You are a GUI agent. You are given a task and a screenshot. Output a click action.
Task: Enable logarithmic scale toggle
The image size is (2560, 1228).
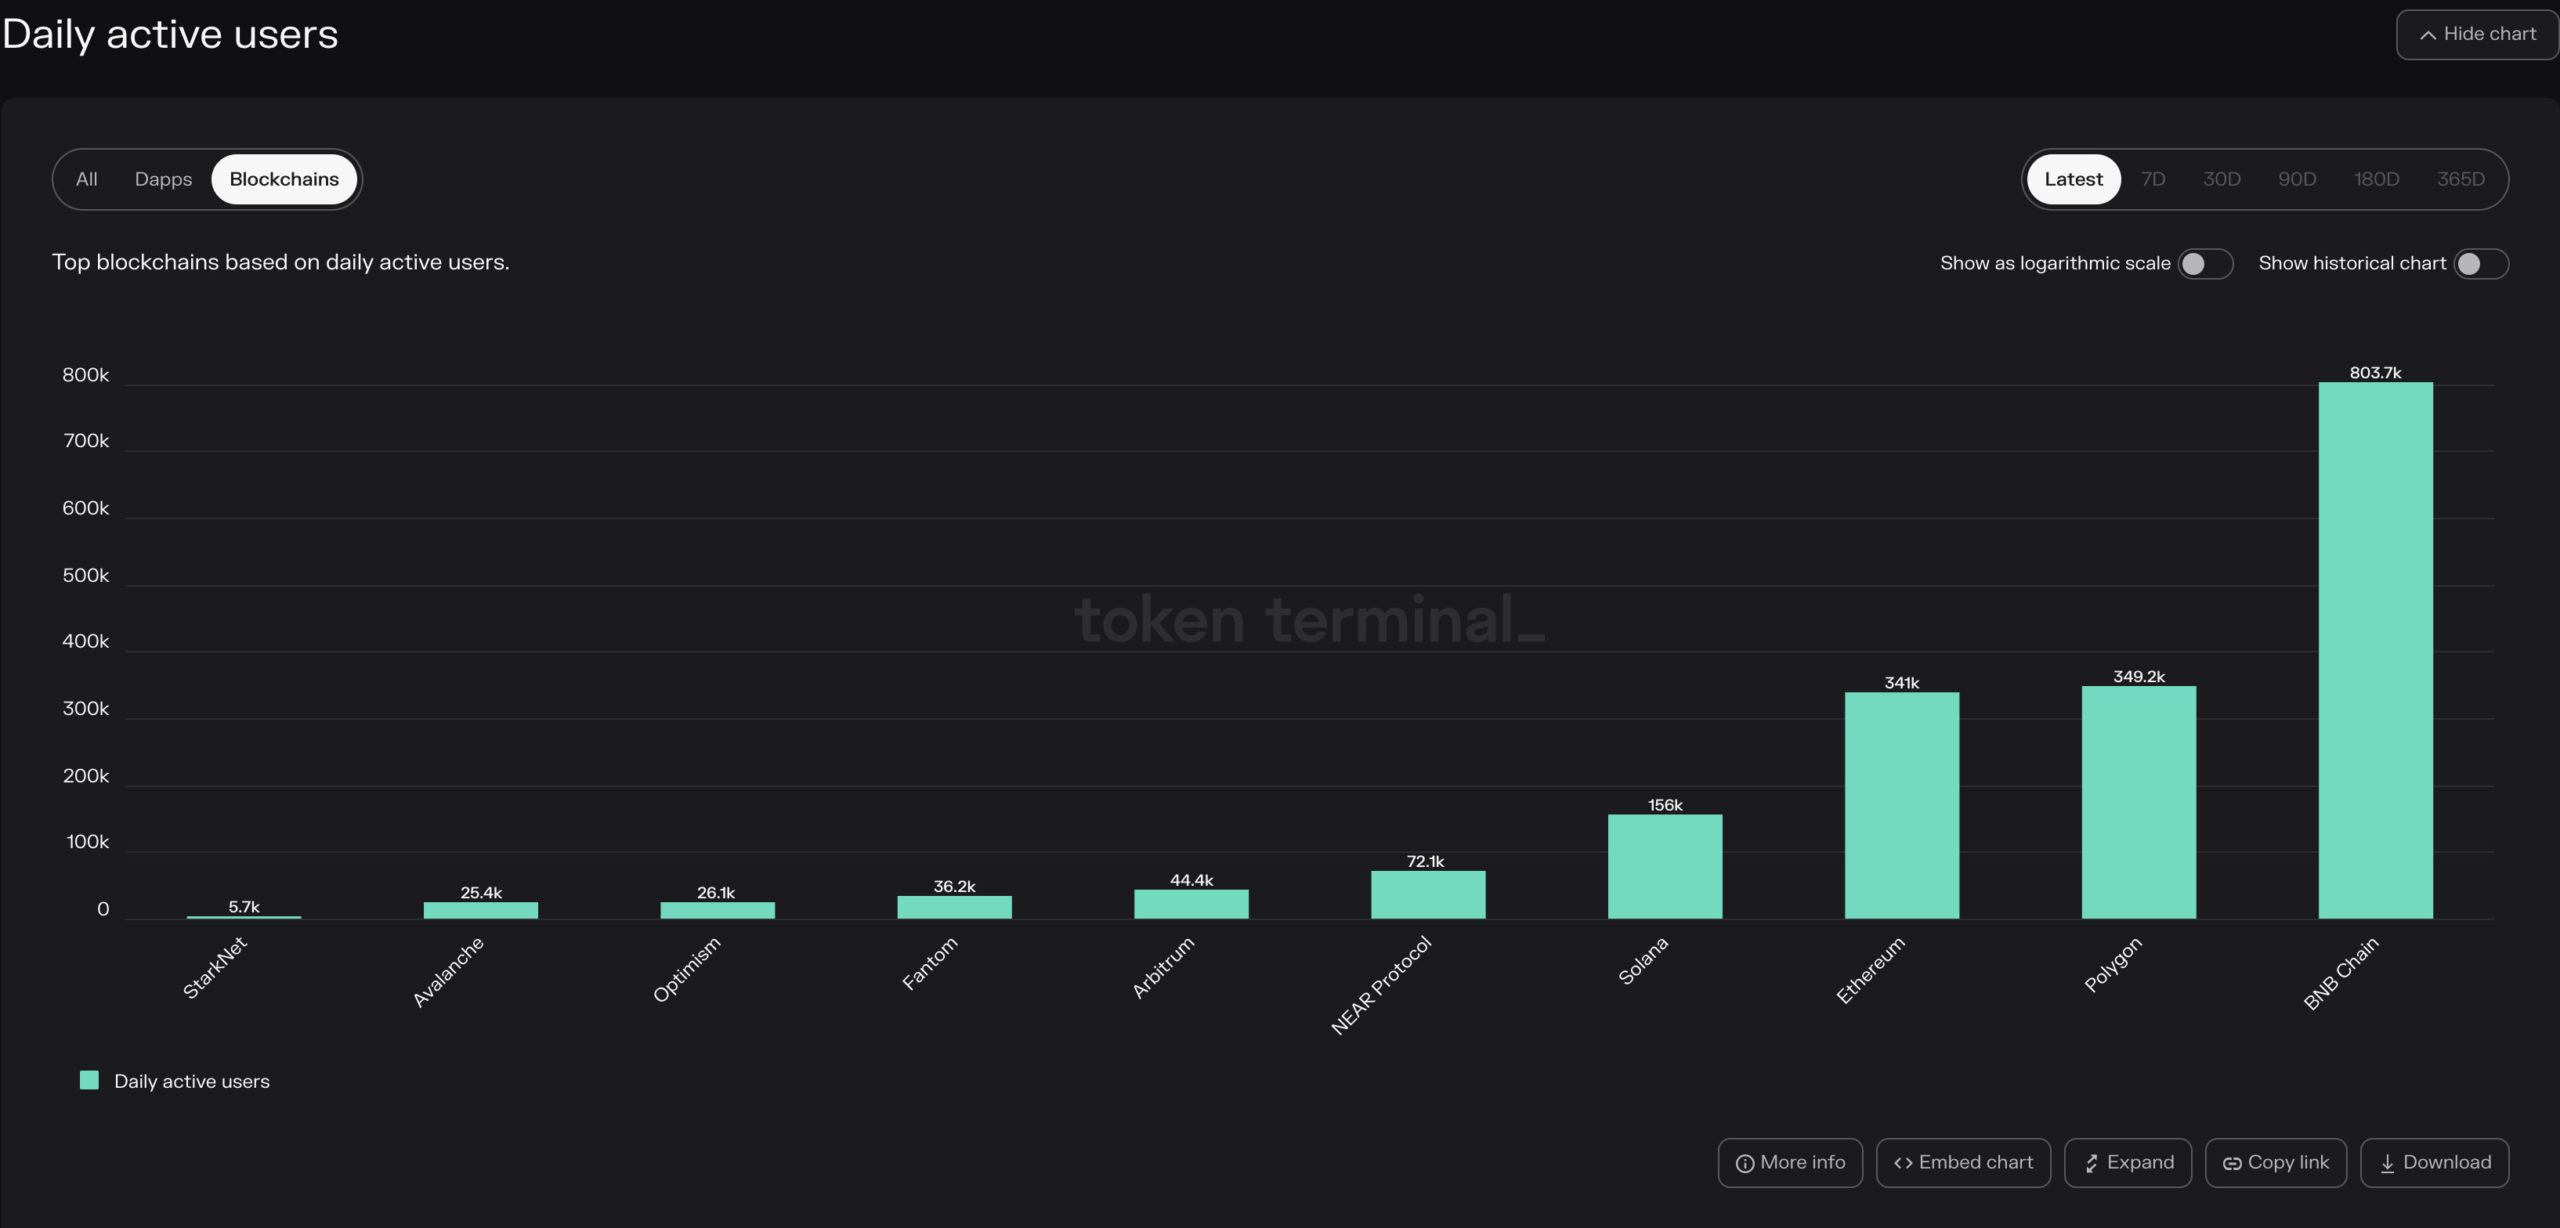pos(2205,264)
